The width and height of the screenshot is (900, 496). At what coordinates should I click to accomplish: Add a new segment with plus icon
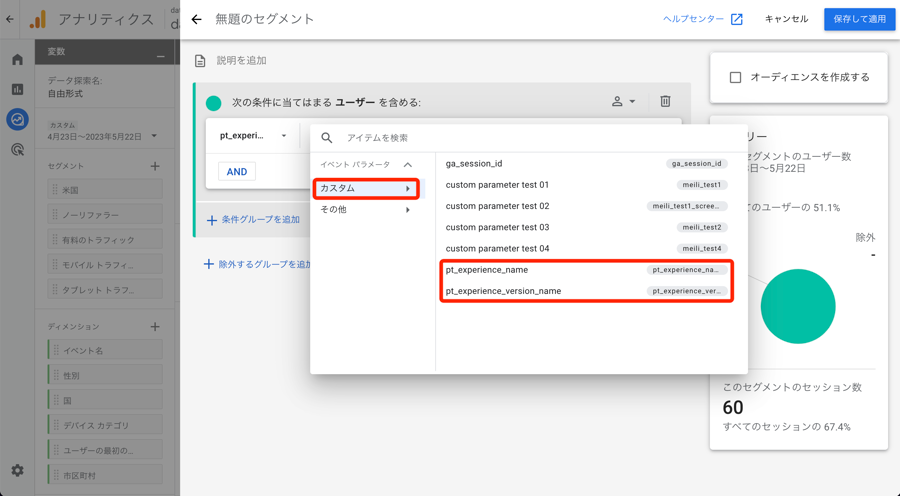[x=155, y=166]
